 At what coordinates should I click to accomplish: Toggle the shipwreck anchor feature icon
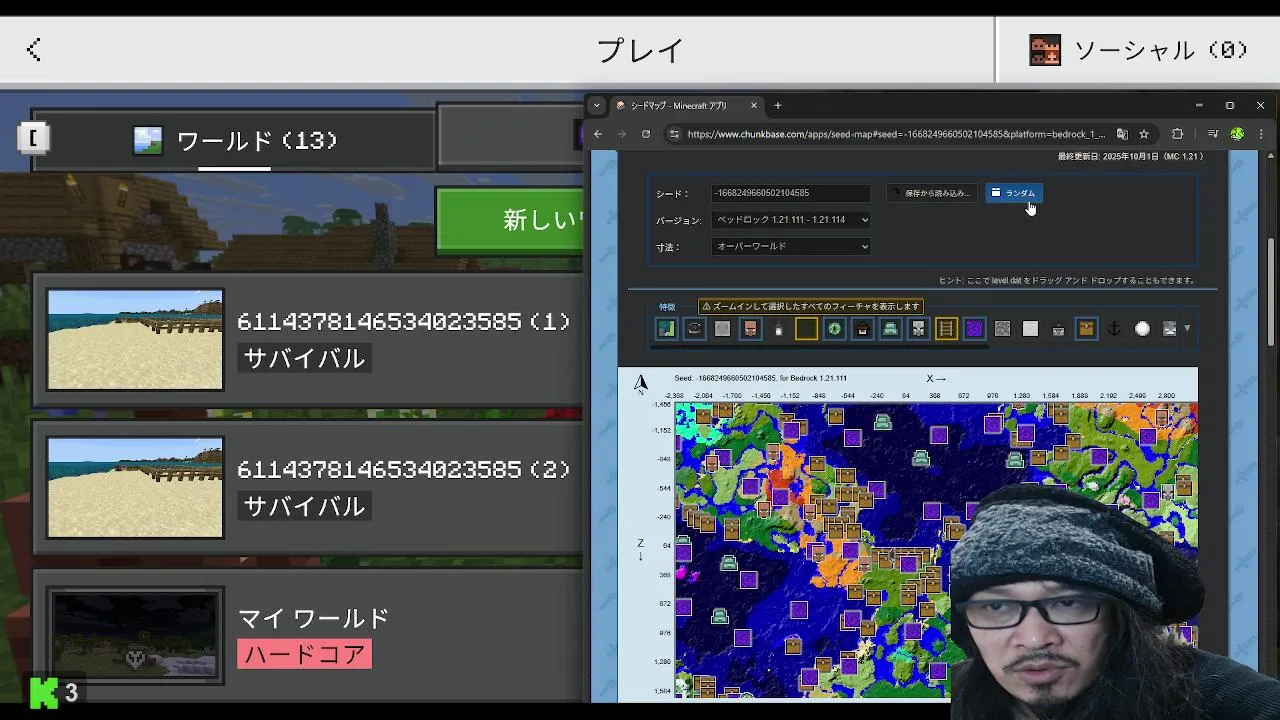pos(1114,328)
